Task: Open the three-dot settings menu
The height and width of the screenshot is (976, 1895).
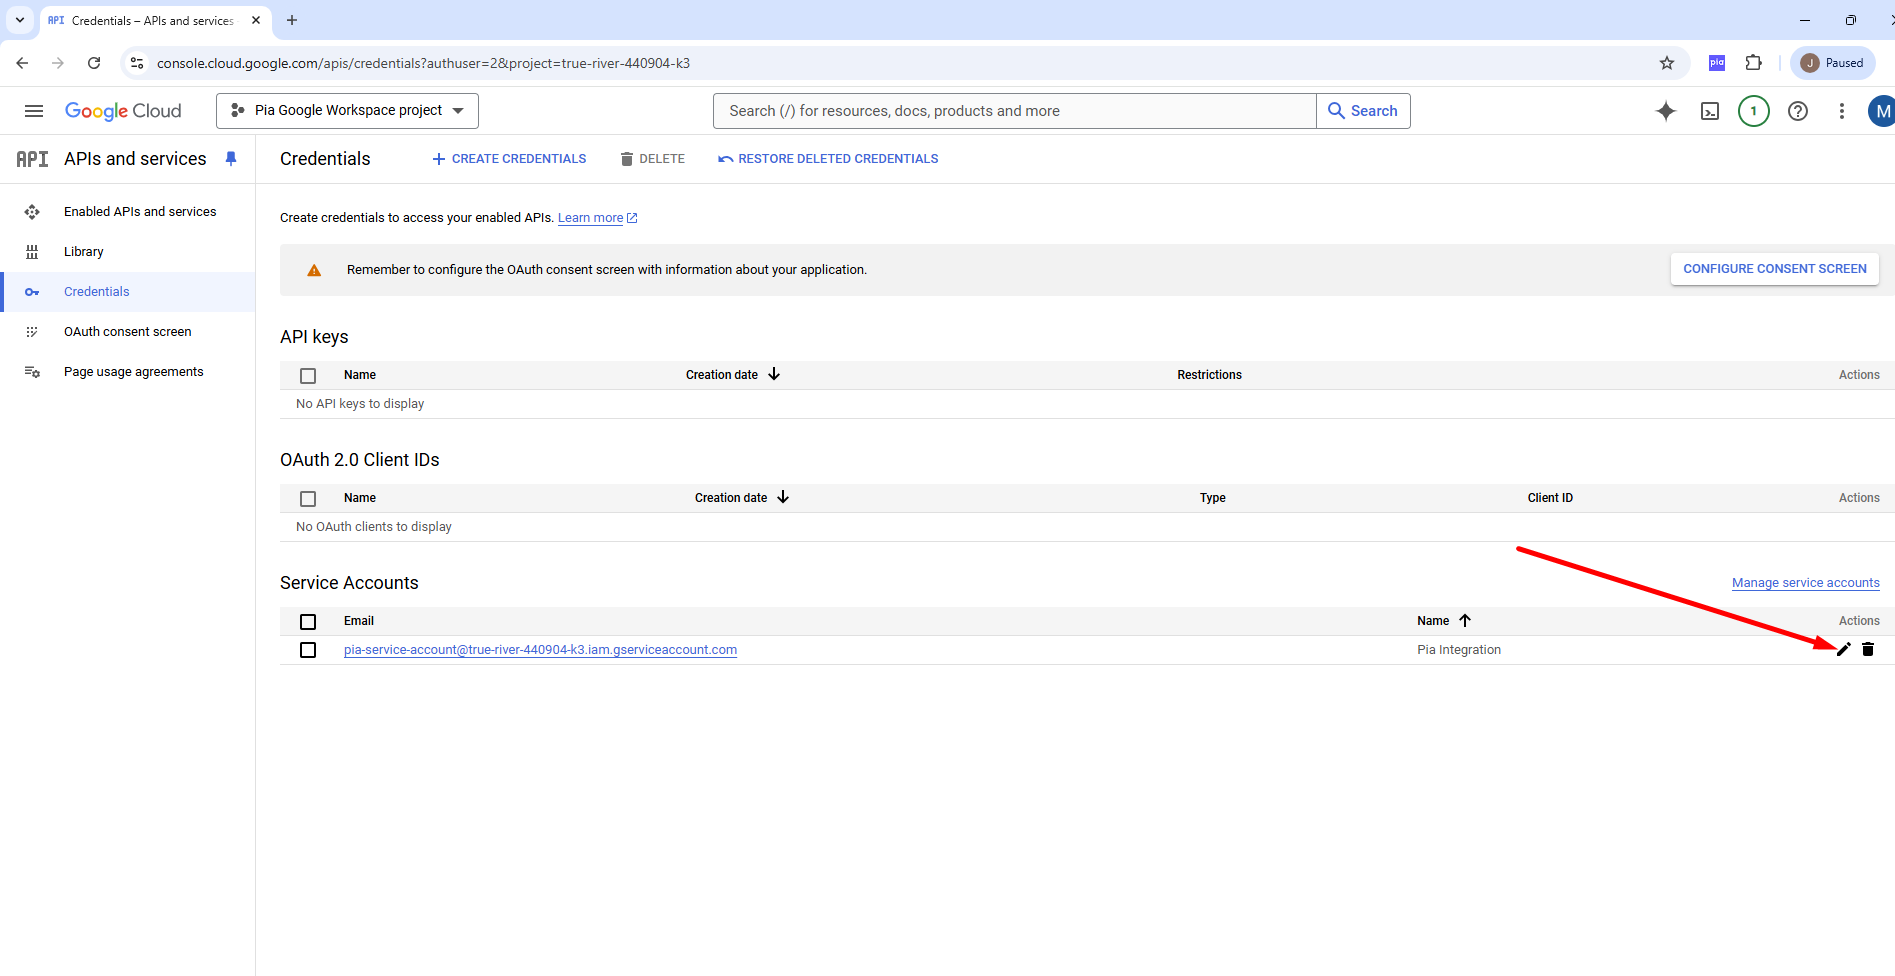Action: [x=1842, y=111]
